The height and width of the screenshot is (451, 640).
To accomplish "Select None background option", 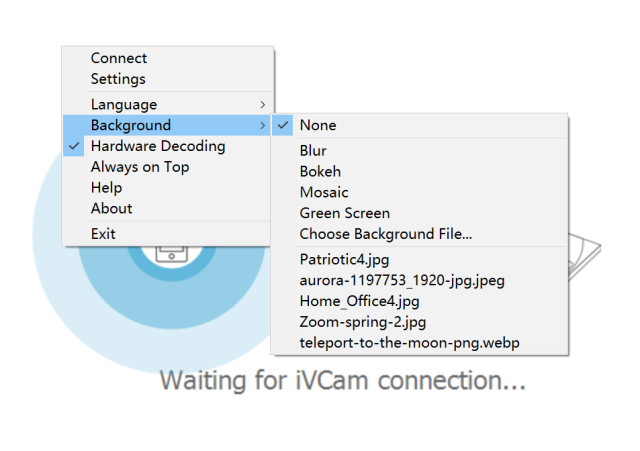I will 420,125.
